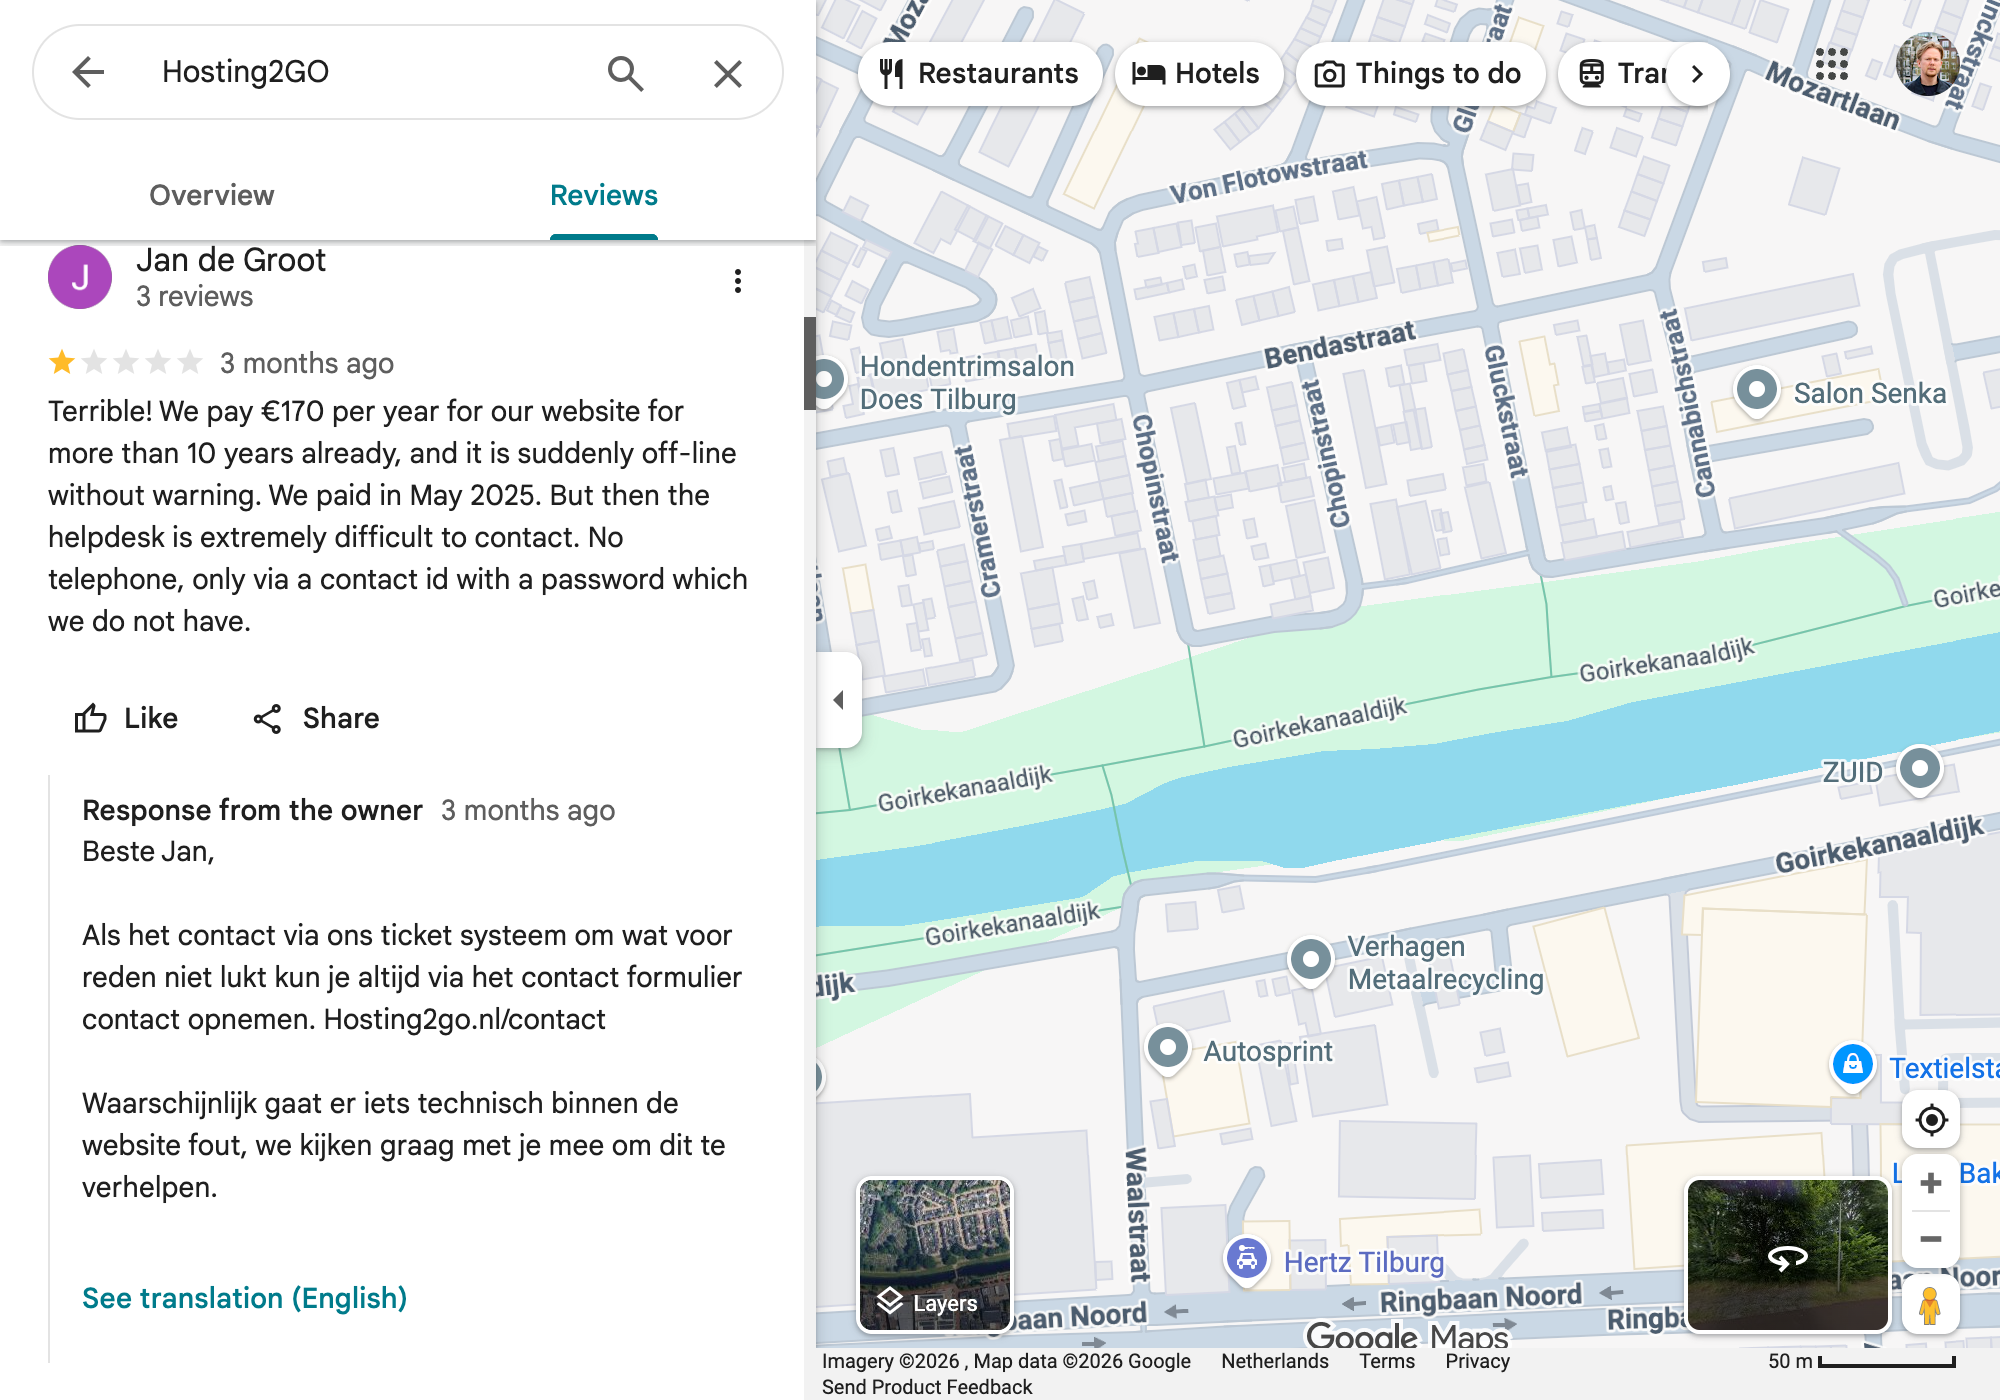
Task: Select the Hotels search chip icon
Action: (1148, 73)
